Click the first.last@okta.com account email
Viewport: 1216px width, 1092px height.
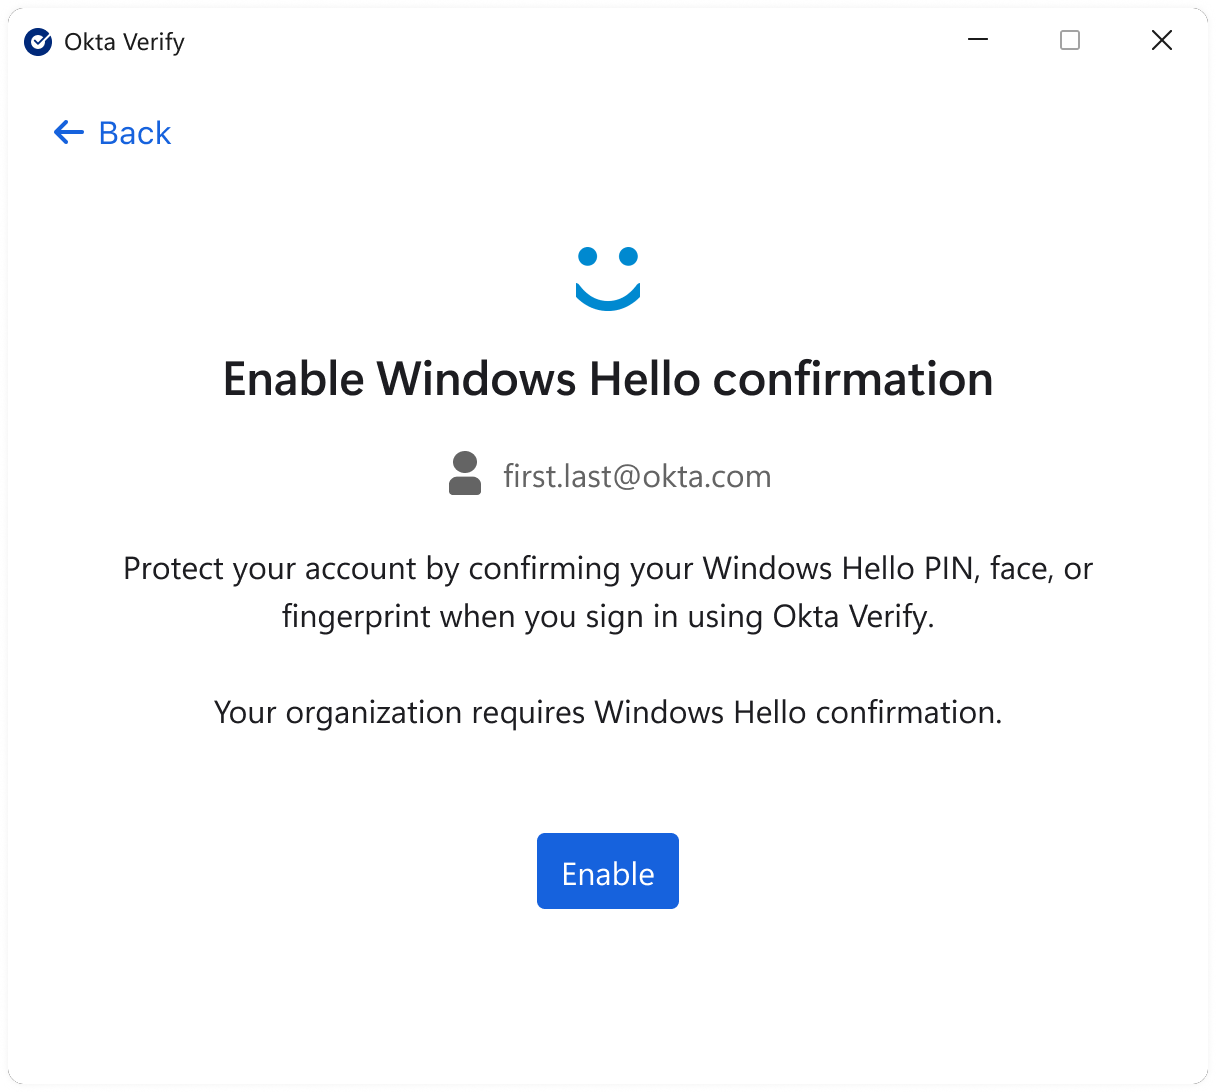pos(637,476)
